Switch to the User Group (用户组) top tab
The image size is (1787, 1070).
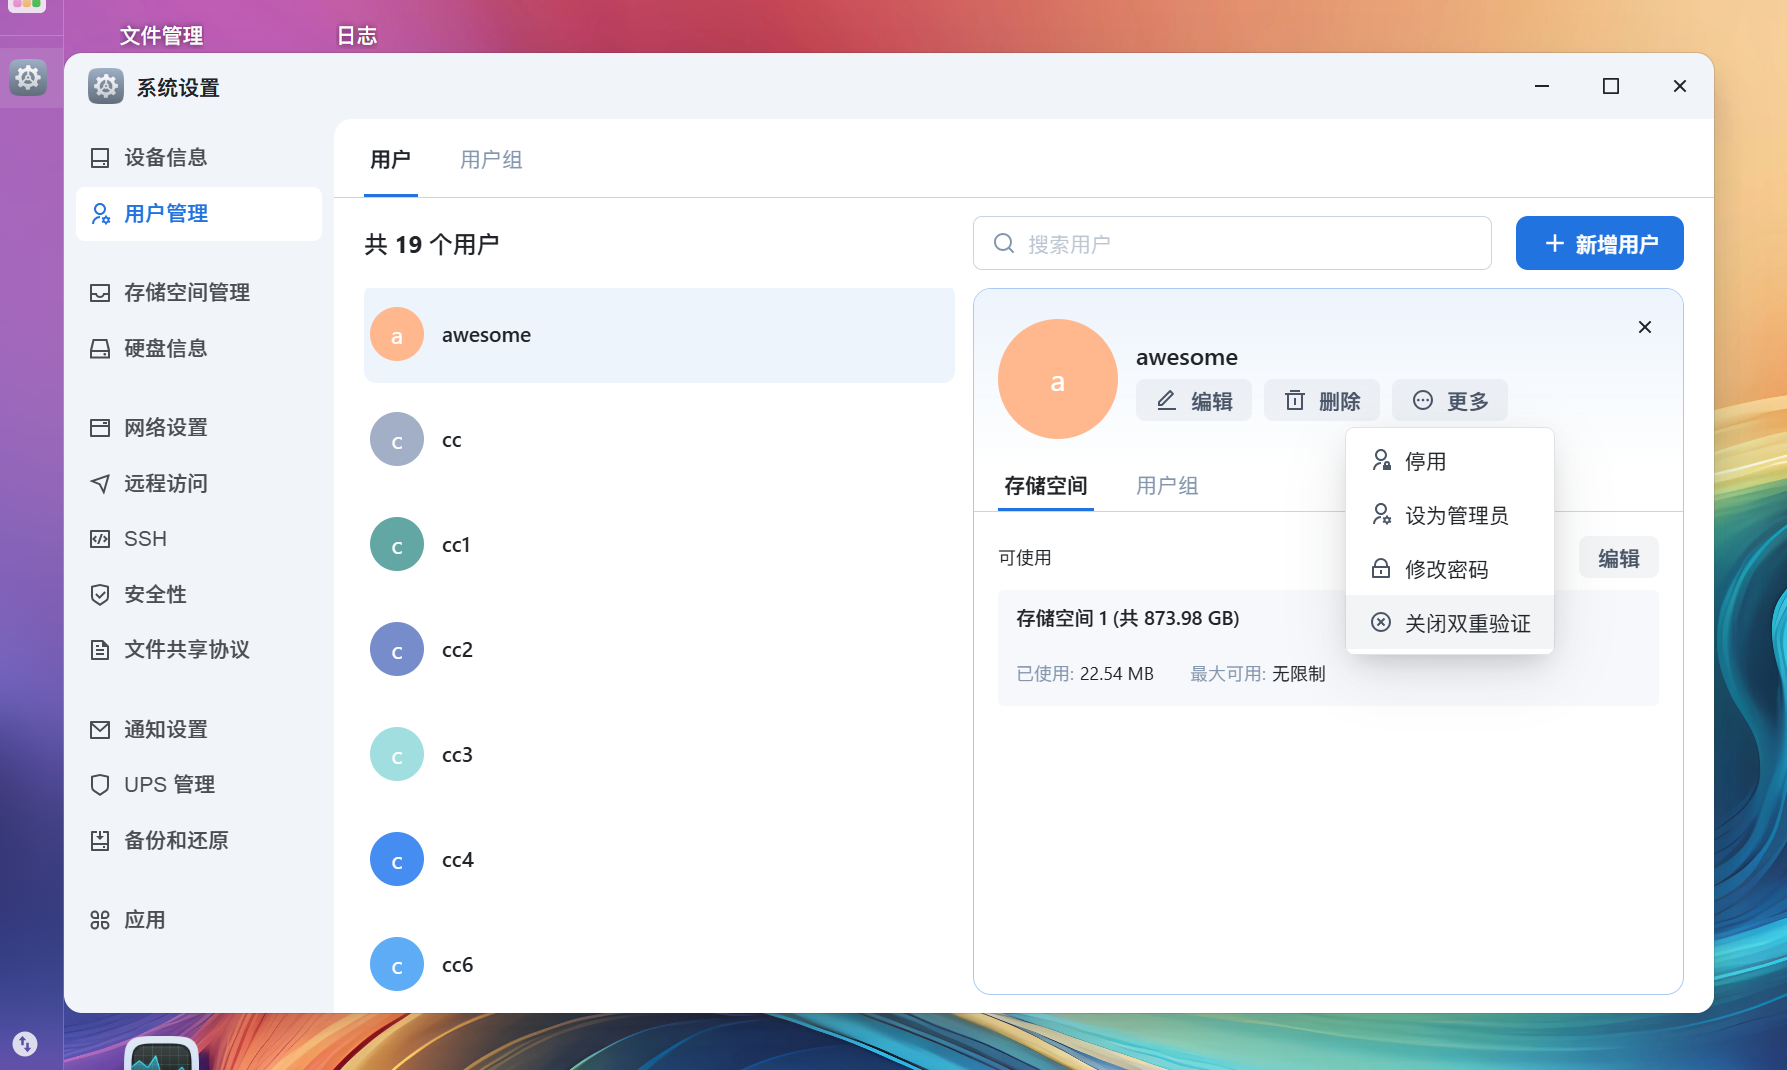tap(491, 160)
